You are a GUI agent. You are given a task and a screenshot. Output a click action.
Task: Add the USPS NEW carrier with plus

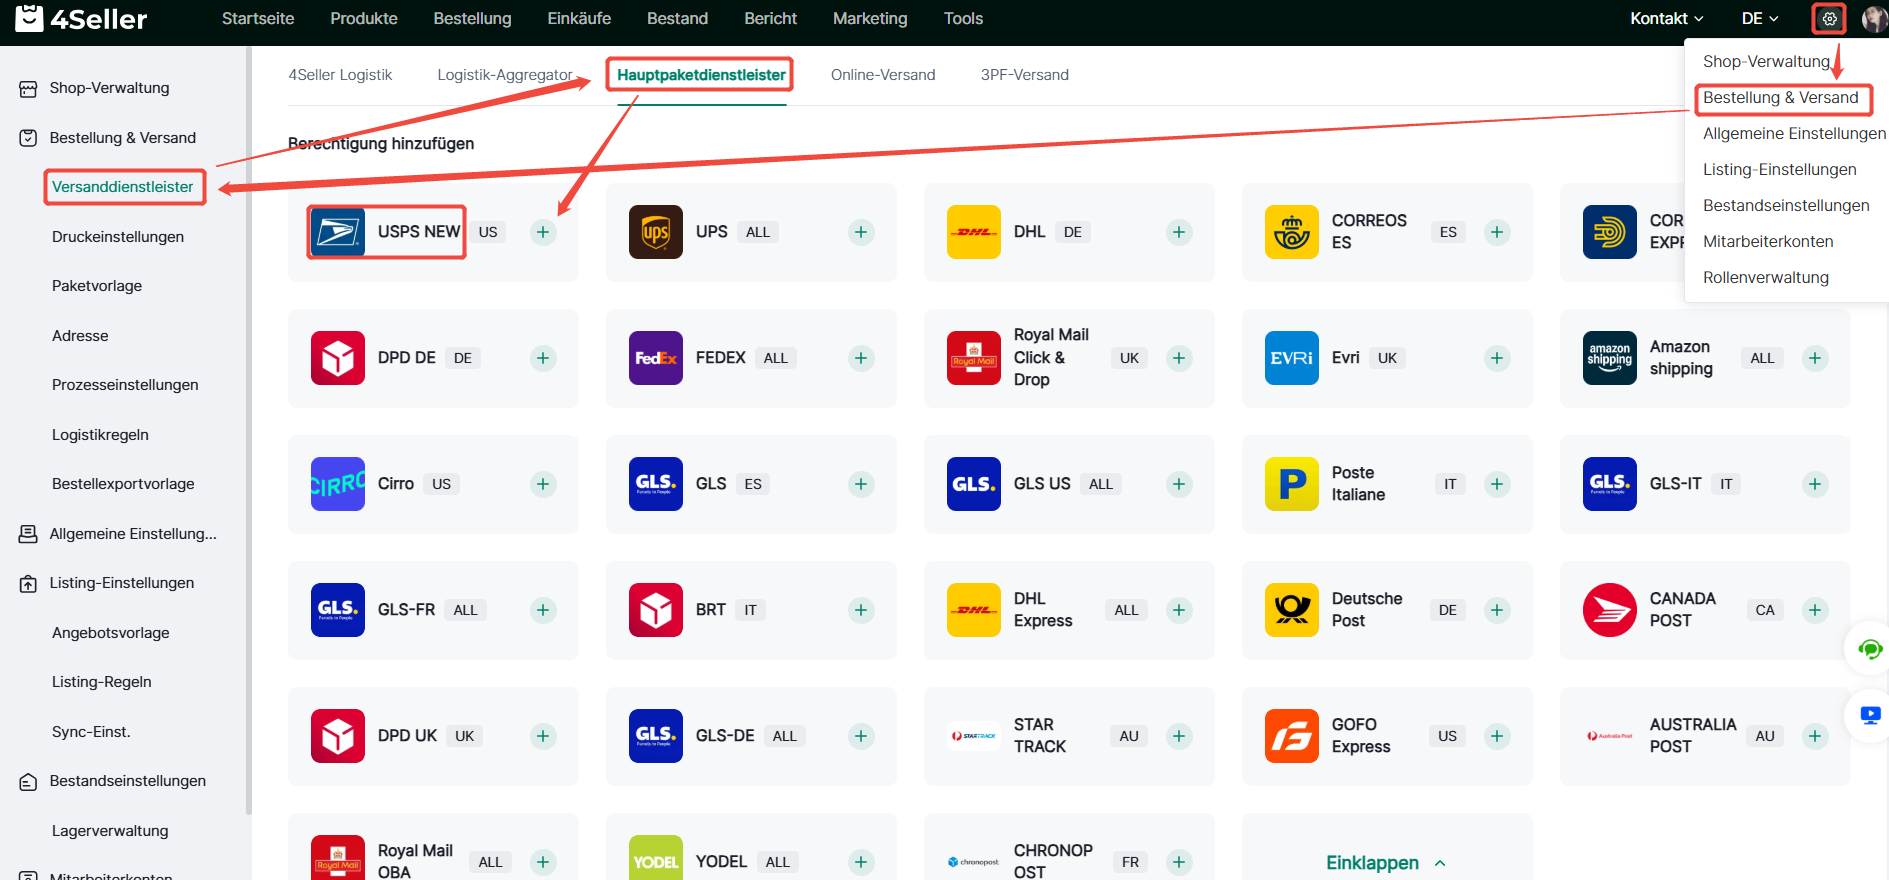click(543, 232)
